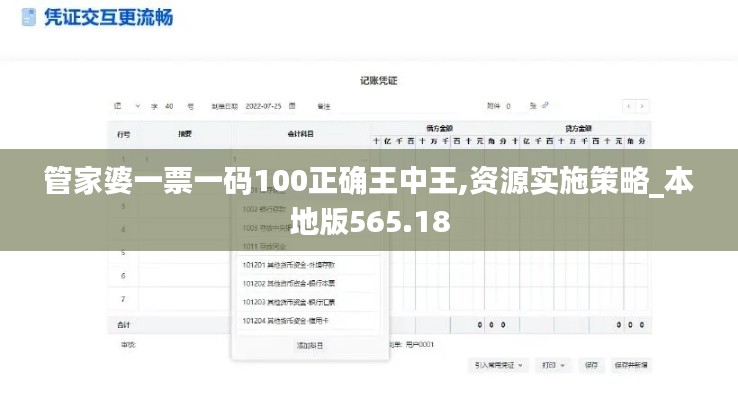This screenshot has width=738, height=400.
Task: Expand the 打印 dropdown button
Action: (x=552, y=365)
